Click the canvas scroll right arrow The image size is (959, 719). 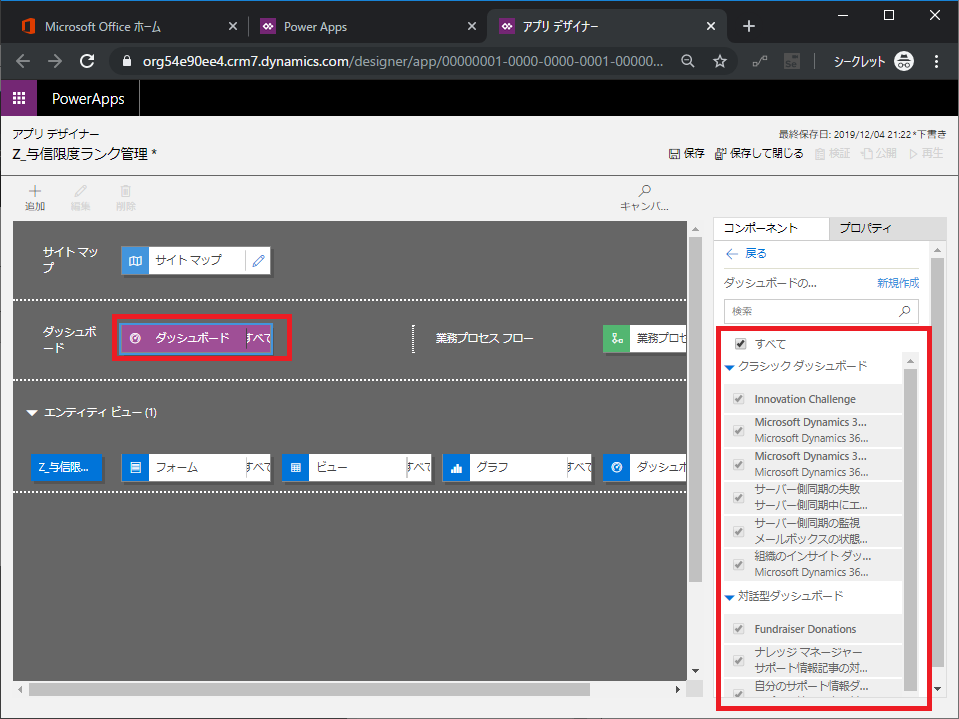tap(677, 690)
